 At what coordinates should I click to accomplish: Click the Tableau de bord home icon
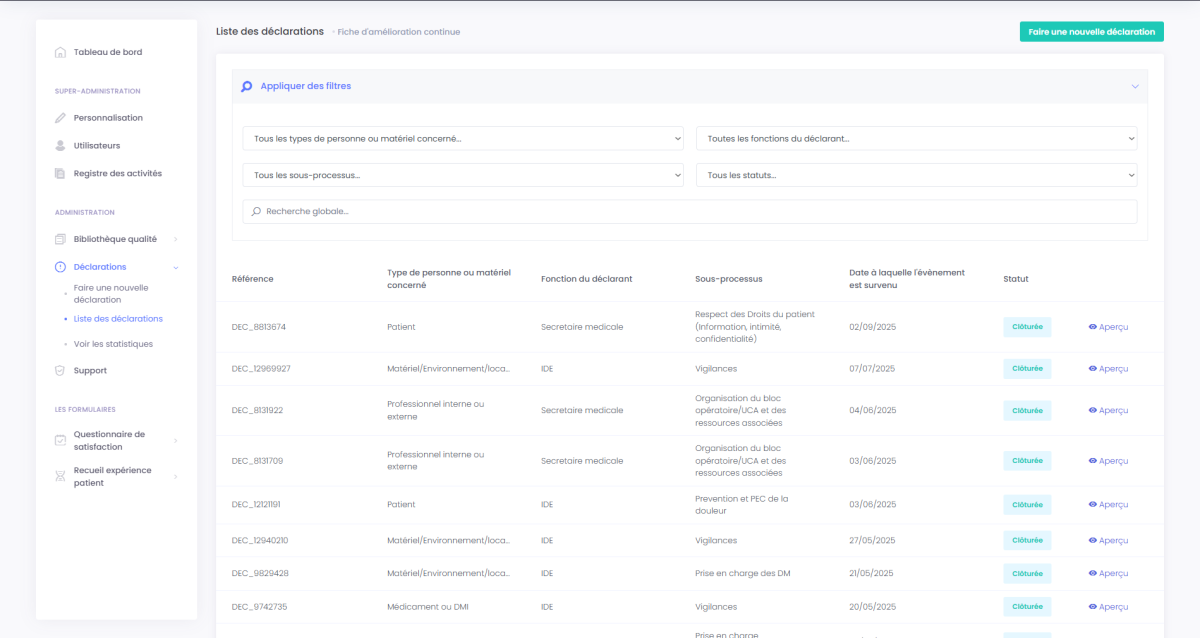point(60,52)
